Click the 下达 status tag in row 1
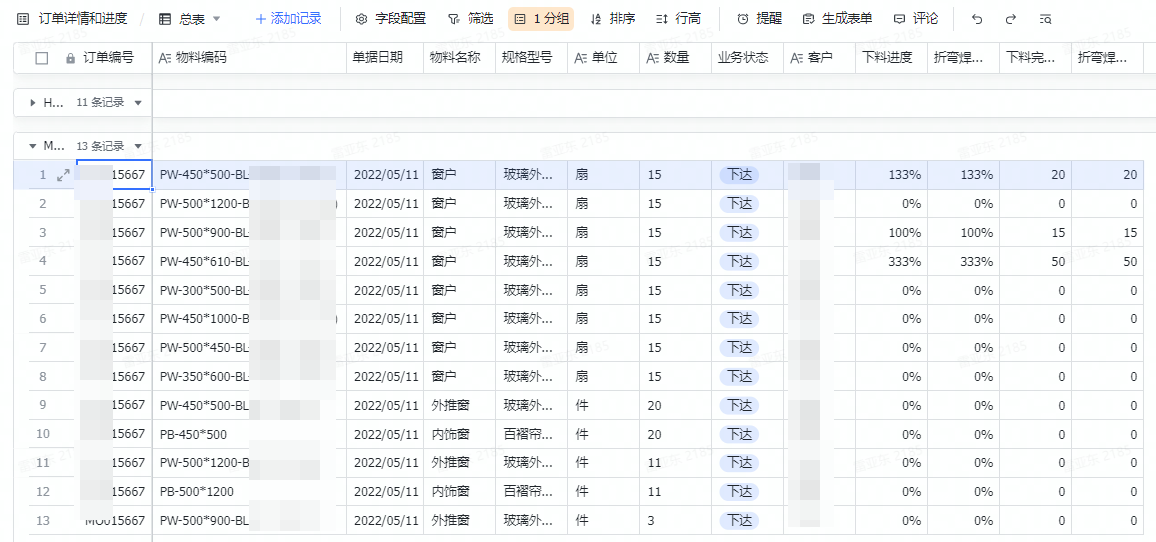Image resolution: width=1156 pixels, height=542 pixels. pyautogui.click(x=739, y=176)
